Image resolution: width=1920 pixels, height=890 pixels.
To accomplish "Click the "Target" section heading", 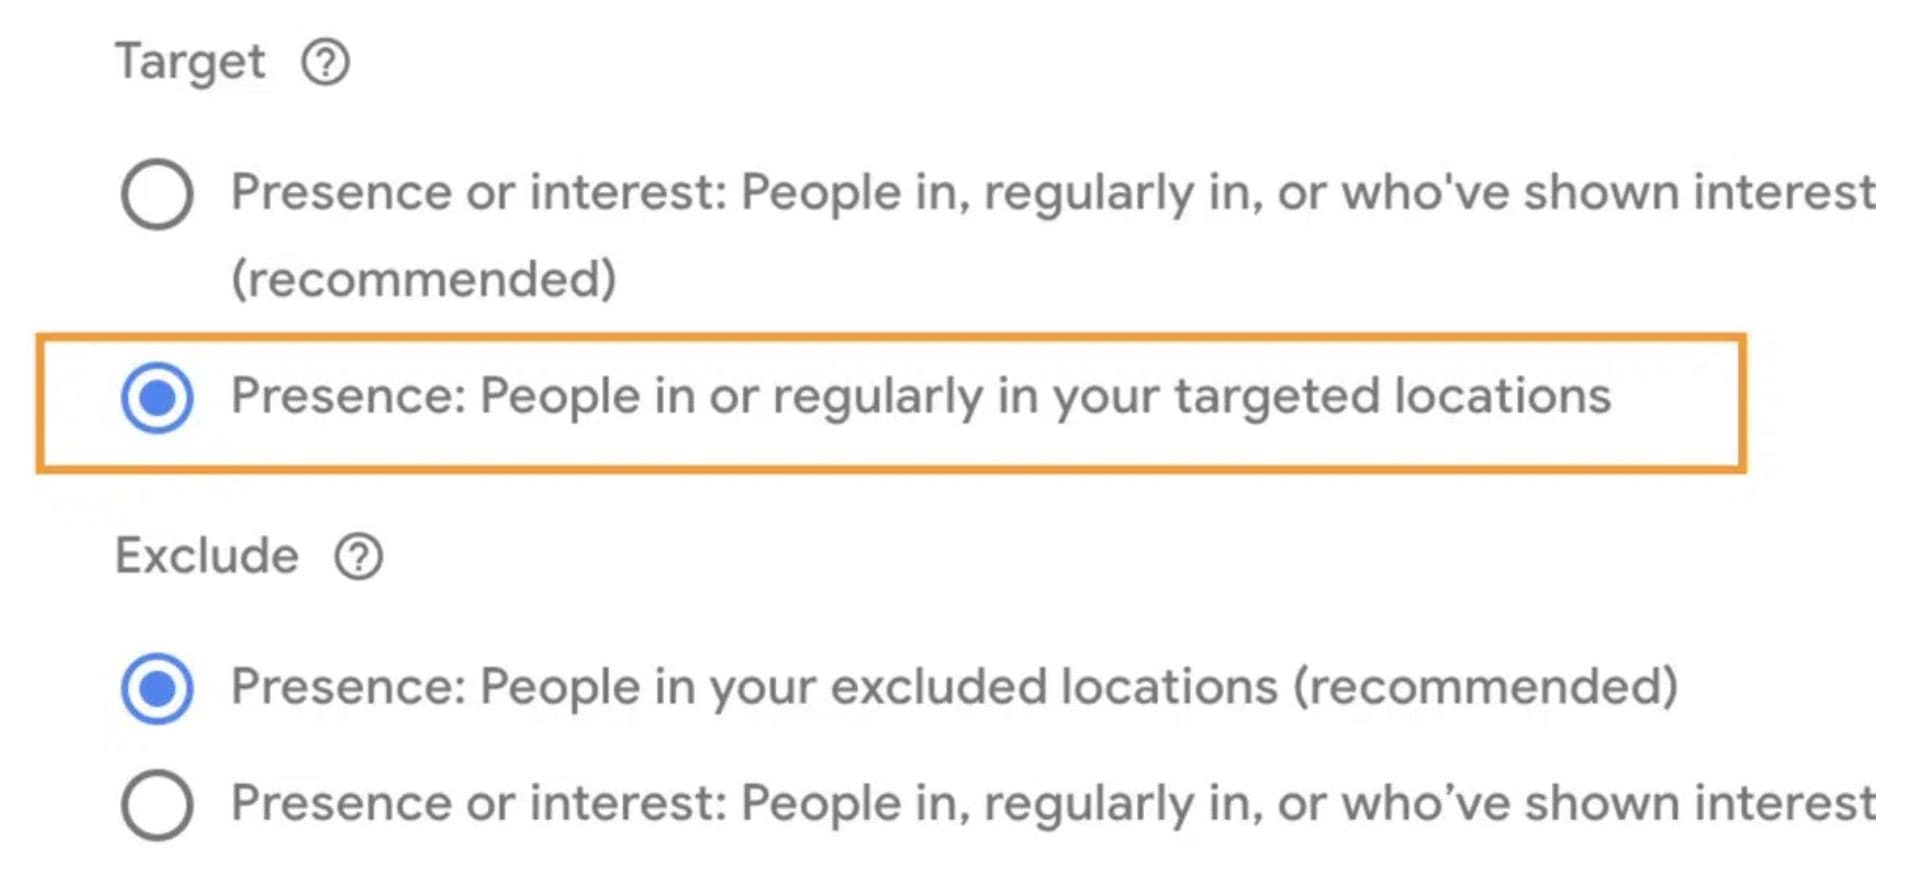I will 190,62.
